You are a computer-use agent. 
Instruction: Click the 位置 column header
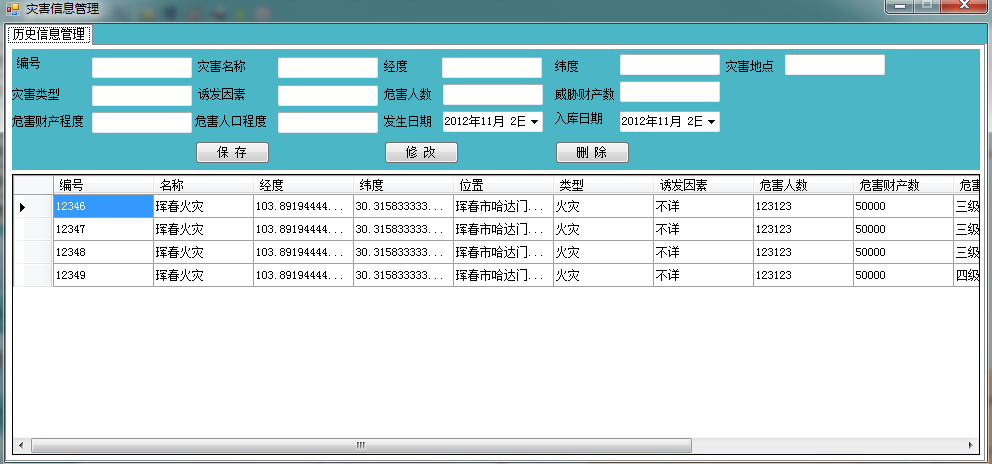point(503,185)
